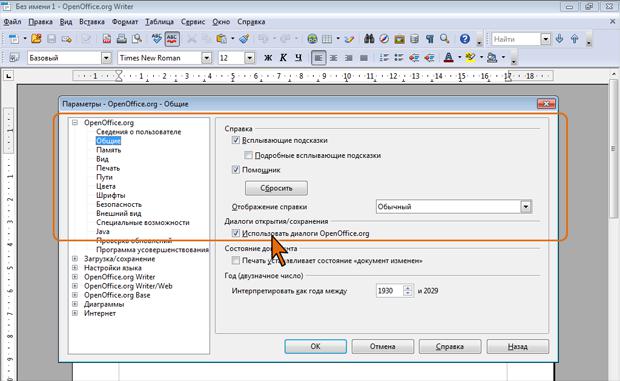This screenshot has height=381, width=620.
Task: Open a file with the Open icon
Action: pyautogui.click(x=36, y=39)
